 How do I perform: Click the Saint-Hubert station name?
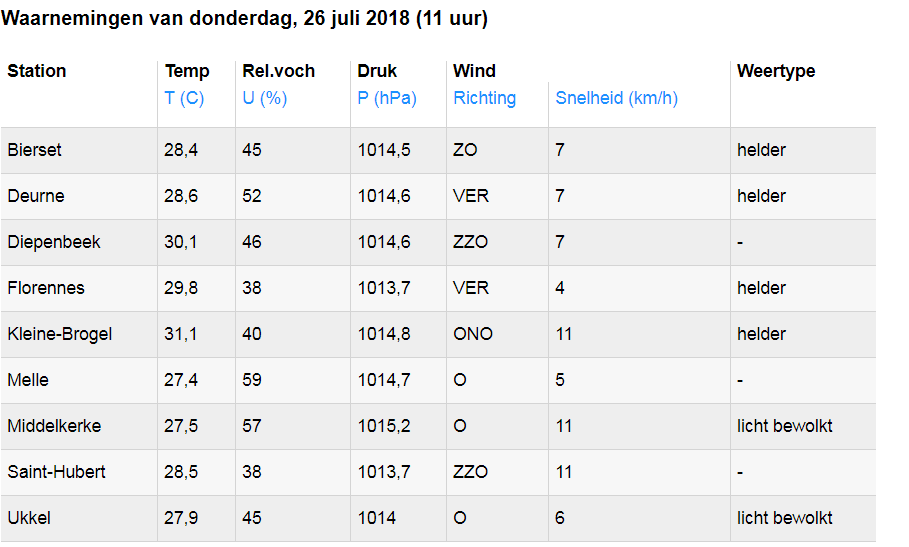tap(56, 472)
